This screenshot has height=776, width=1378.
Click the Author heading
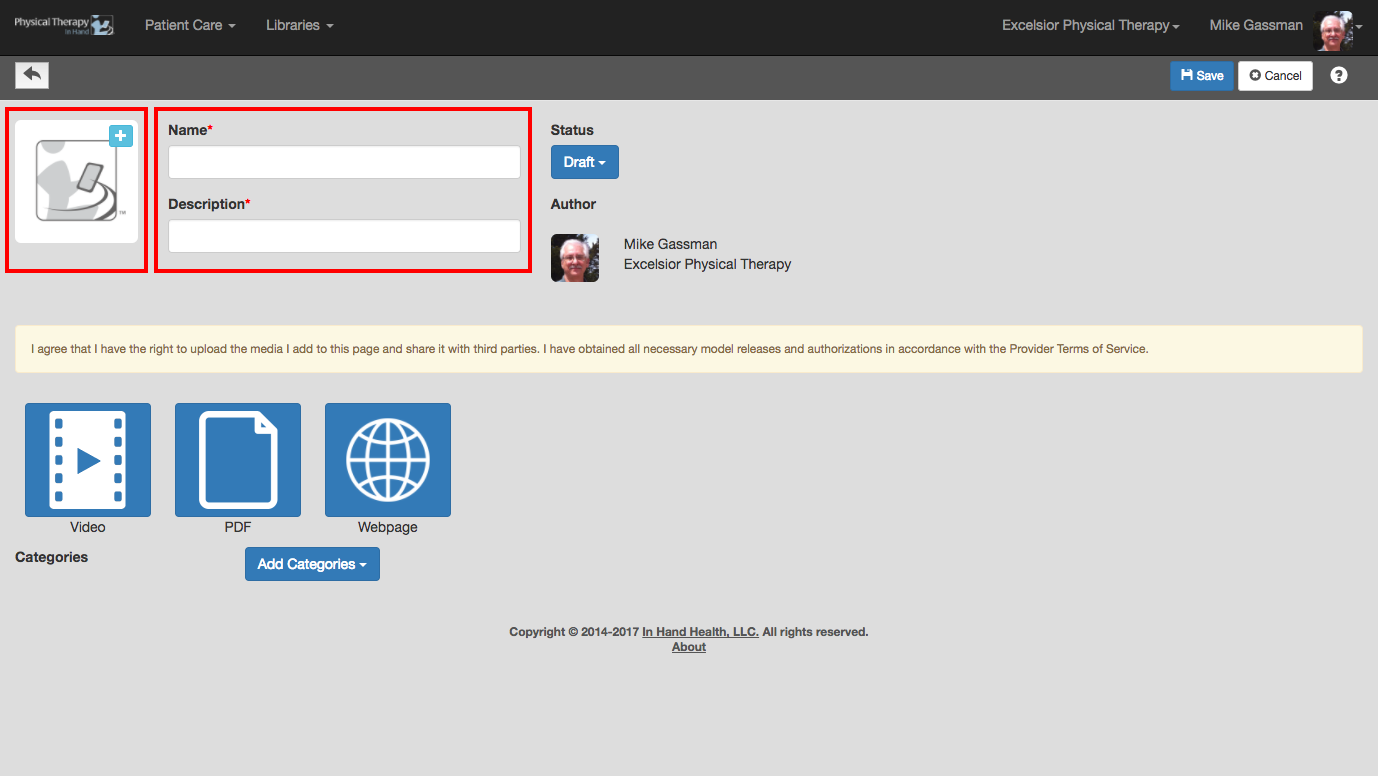pos(573,204)
